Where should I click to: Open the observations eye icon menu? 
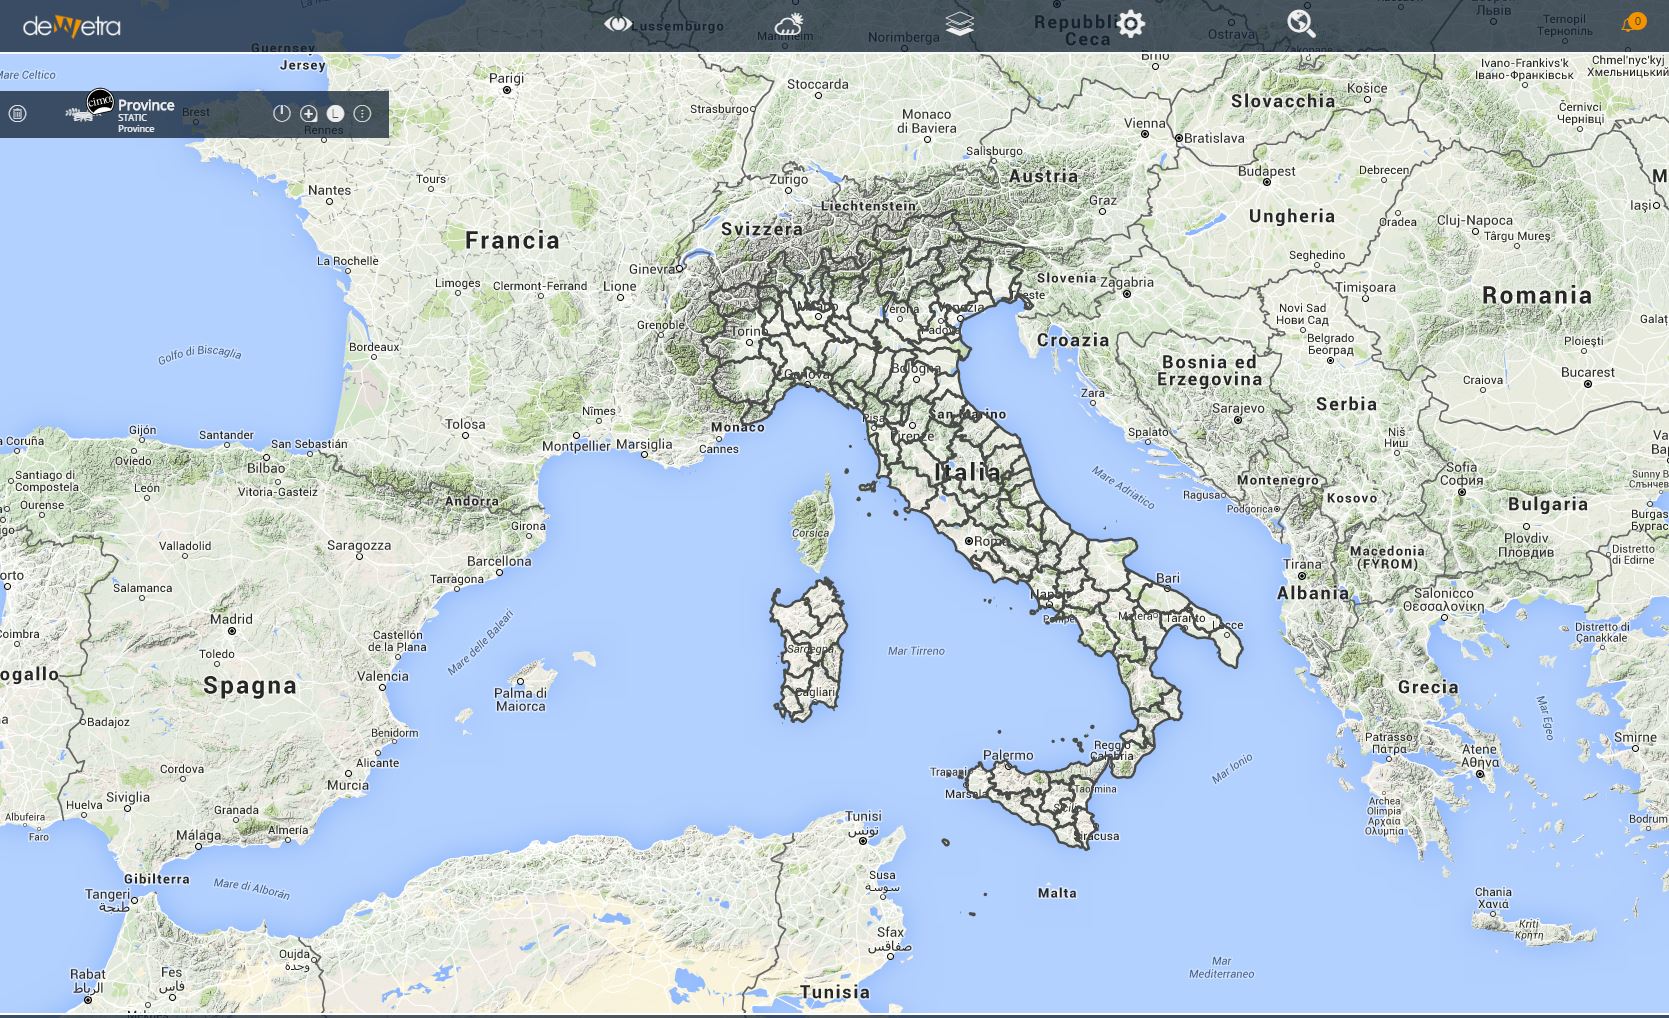pos(618,23)
